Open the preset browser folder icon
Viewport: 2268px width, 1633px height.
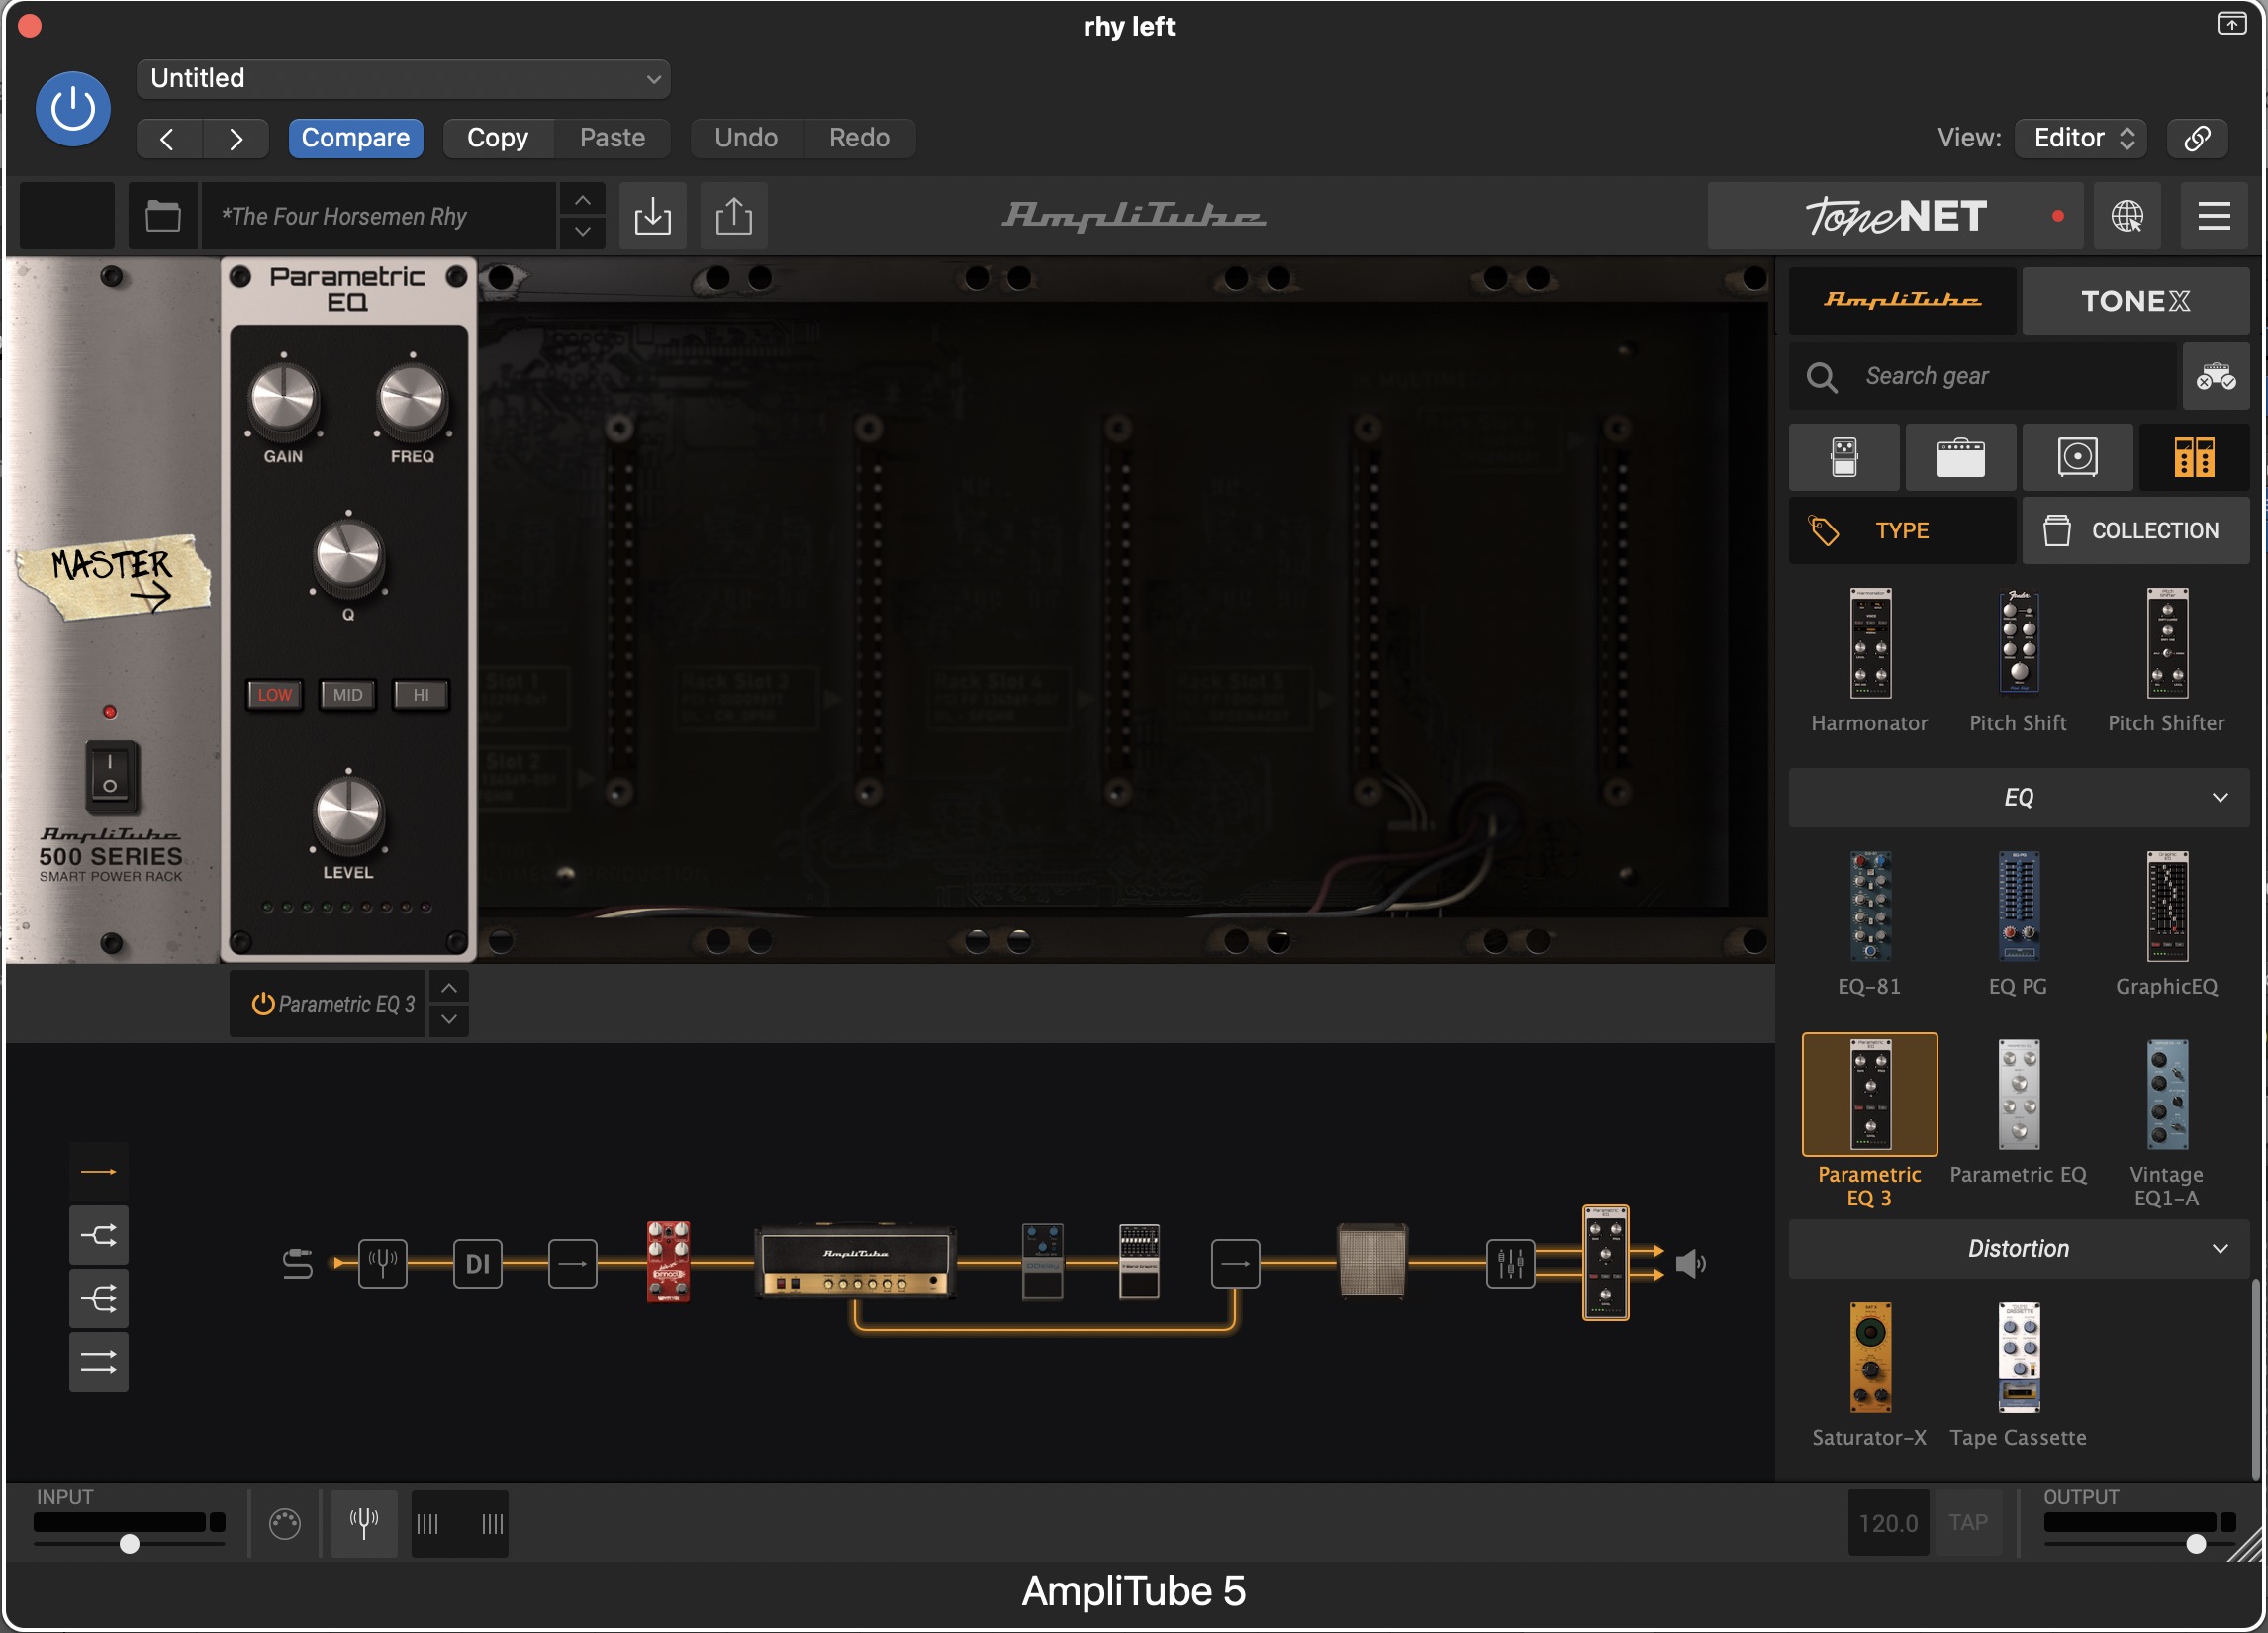(x=162, y=216)
